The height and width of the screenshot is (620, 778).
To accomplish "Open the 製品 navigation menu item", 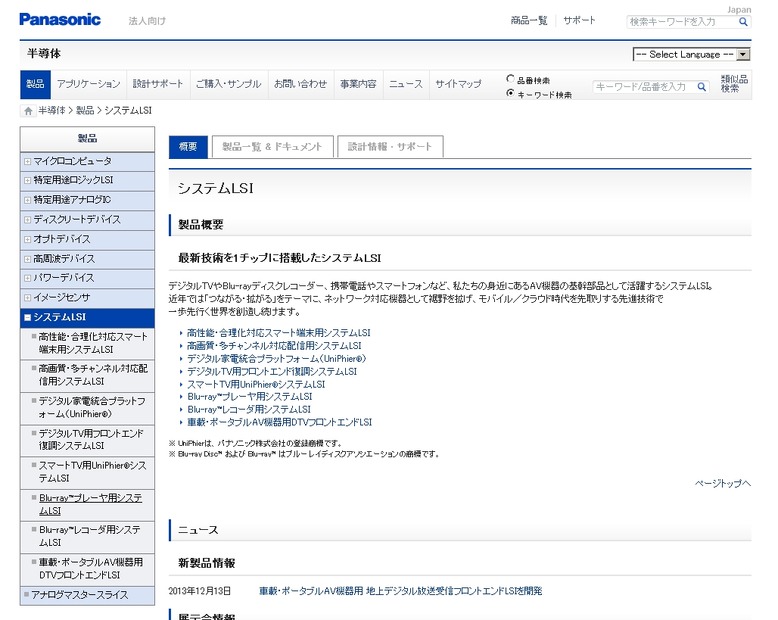I will (35, 84).
